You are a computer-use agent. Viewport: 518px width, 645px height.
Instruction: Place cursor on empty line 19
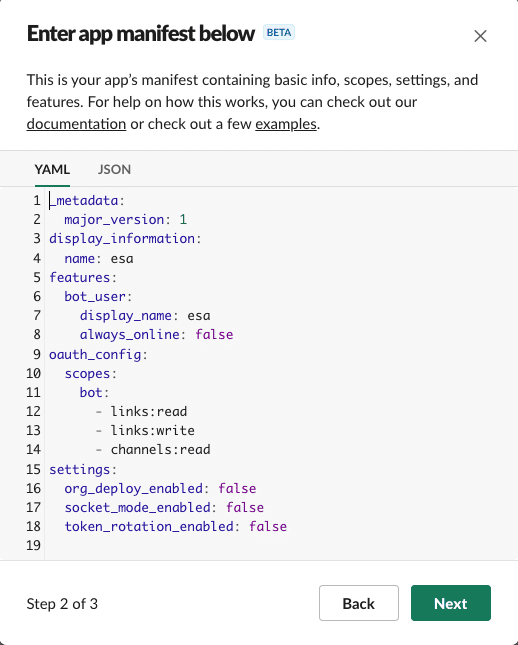pyautogui.click(x=280, y=545)
